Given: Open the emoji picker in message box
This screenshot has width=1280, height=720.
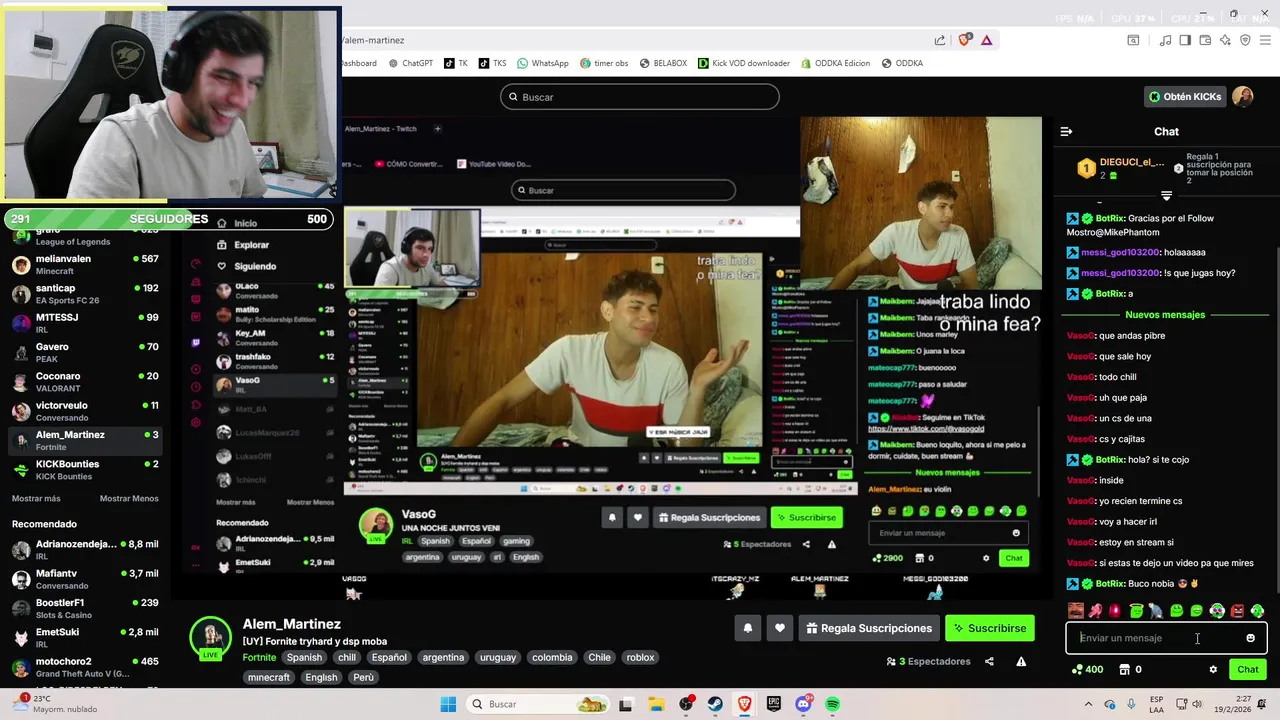Looking at the screenshot, I should [1250, 638].
